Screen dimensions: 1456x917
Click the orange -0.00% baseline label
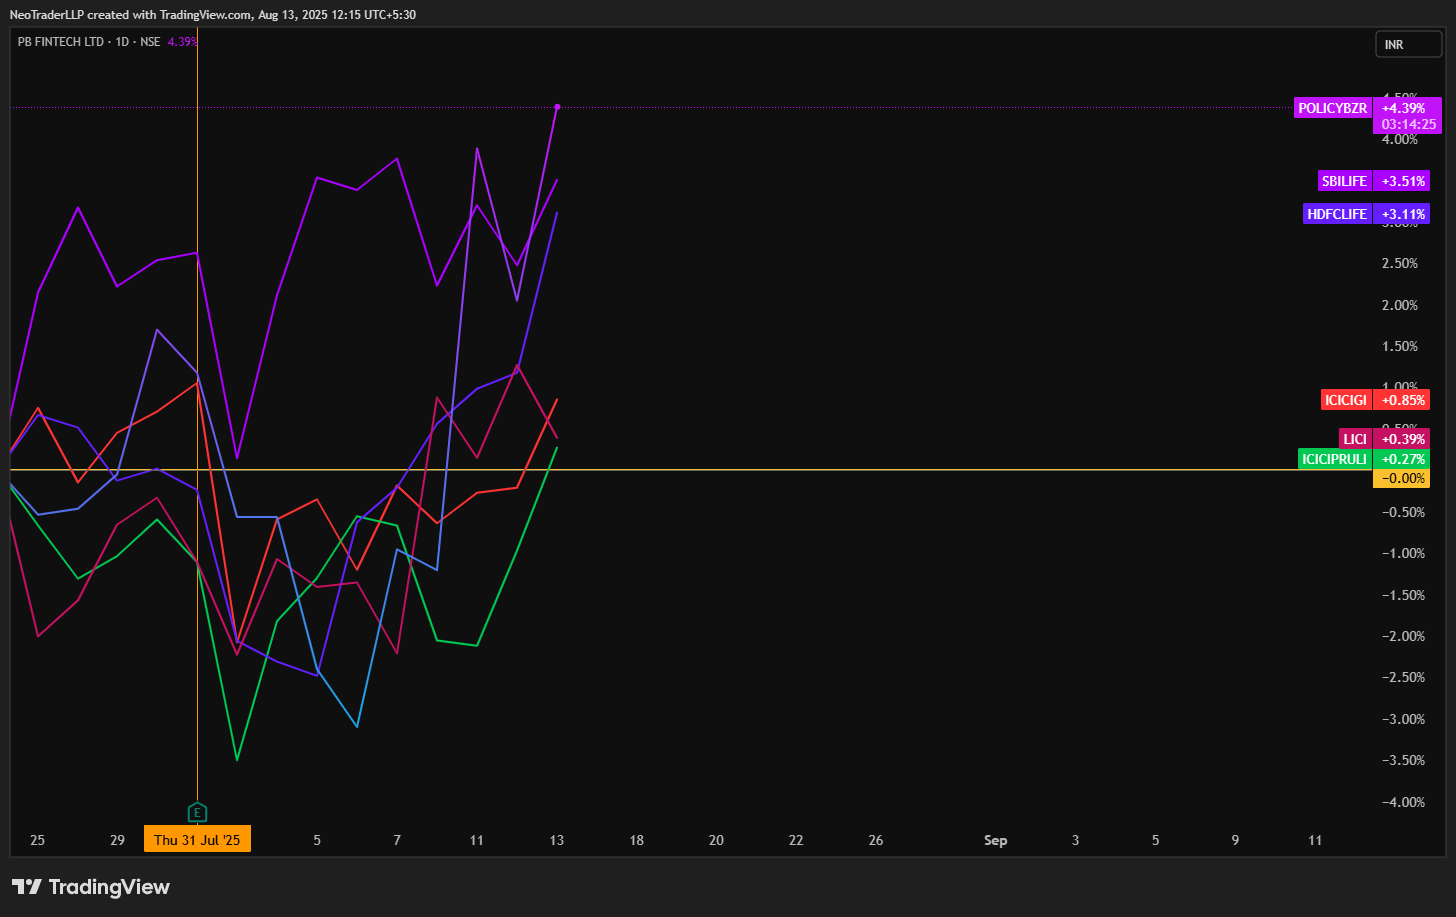tap(1402, 479)
